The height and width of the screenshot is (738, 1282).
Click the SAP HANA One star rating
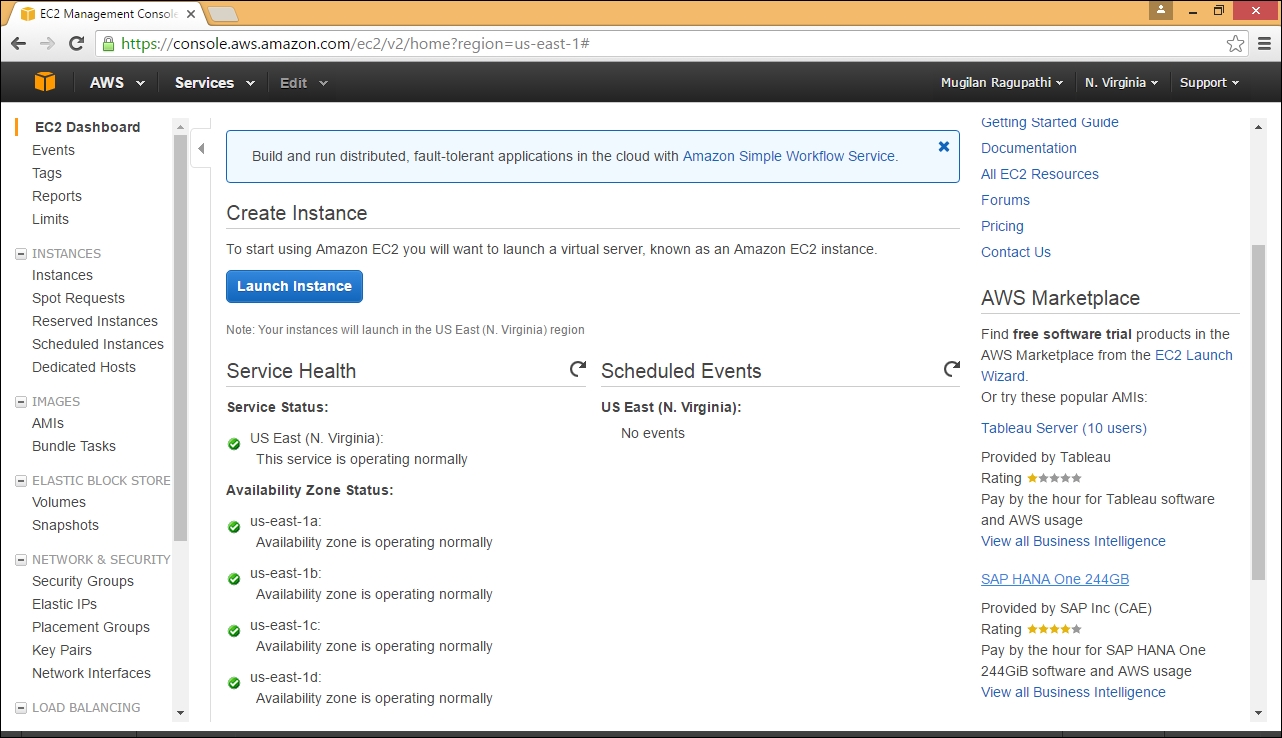(x=1054, y=629)
